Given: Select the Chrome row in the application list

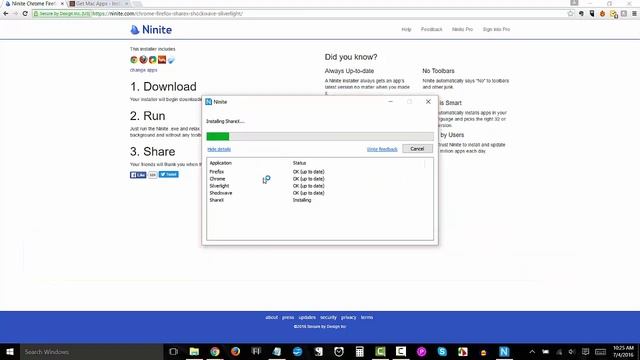Looking at the screenshot, I should click(320, 179).
